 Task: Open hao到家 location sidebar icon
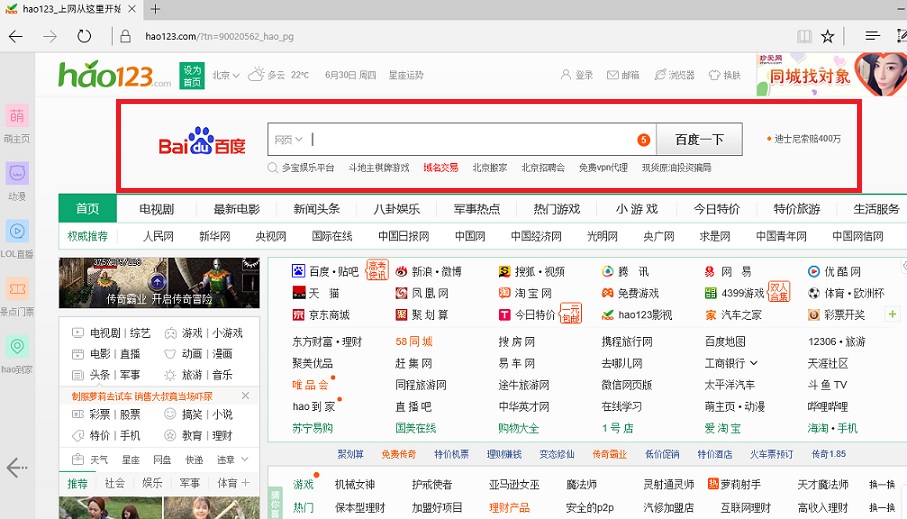17,347
